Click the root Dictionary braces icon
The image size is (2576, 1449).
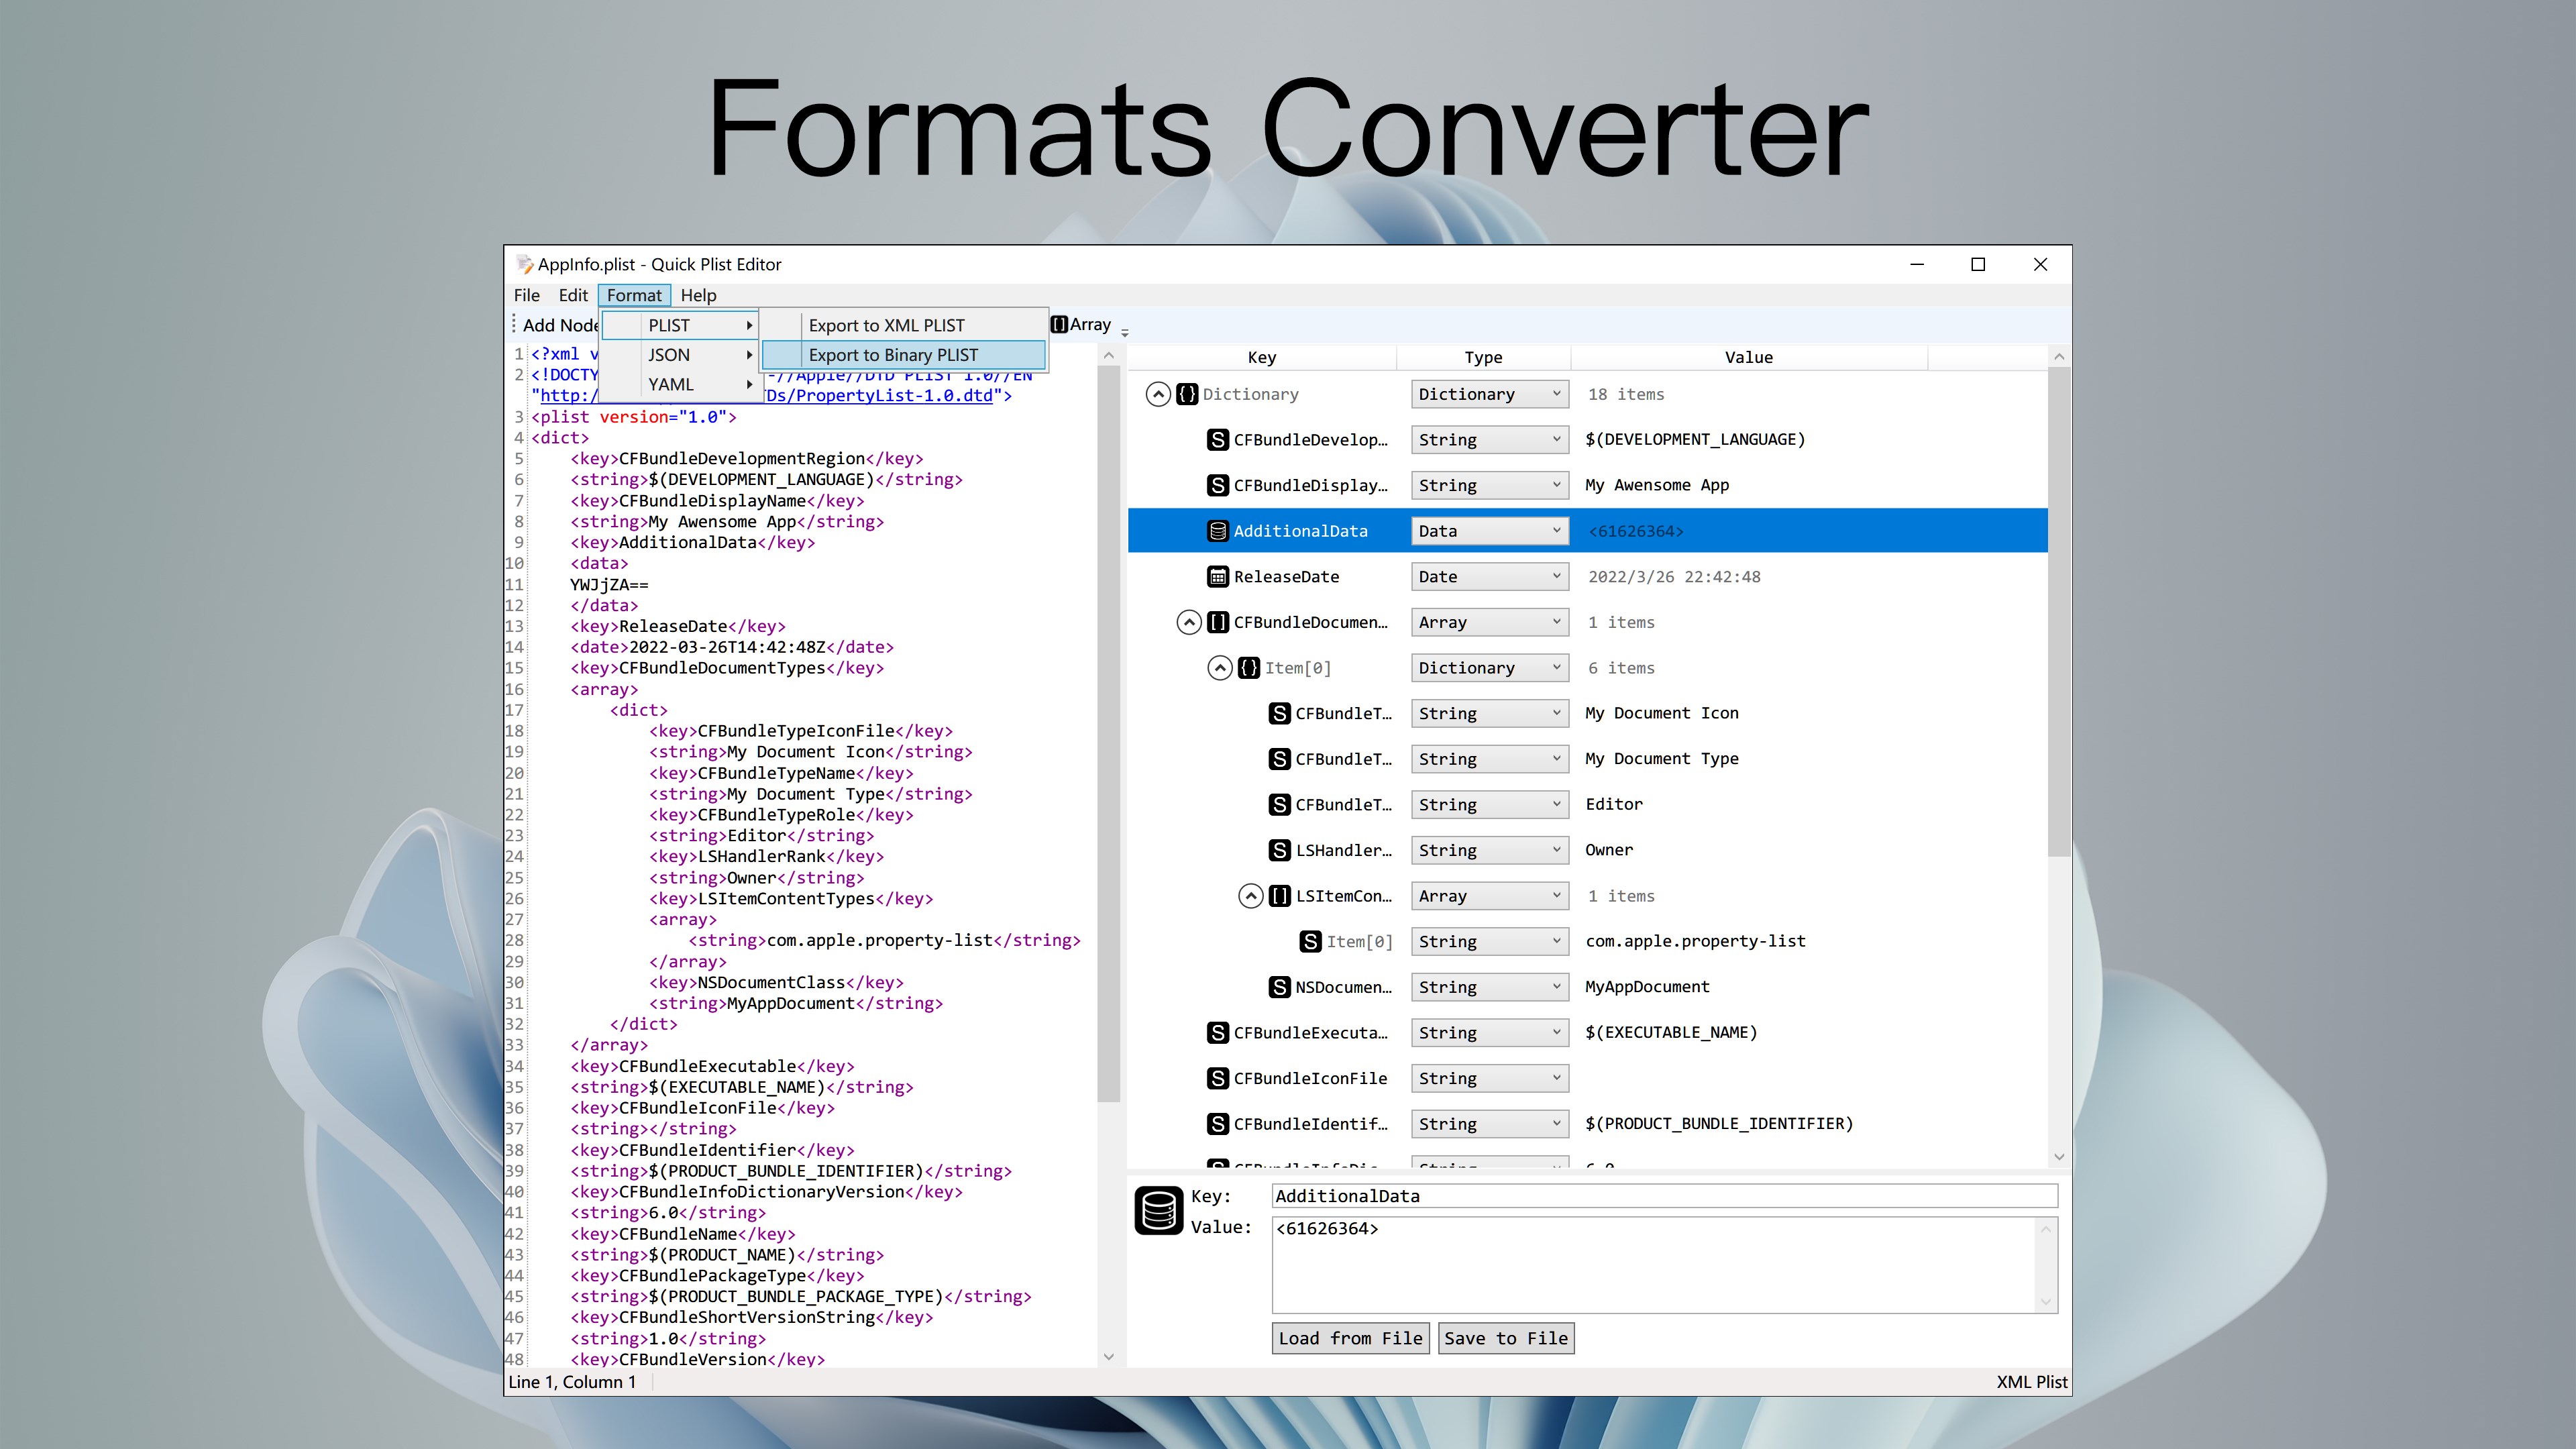[x=1187, y=394]
